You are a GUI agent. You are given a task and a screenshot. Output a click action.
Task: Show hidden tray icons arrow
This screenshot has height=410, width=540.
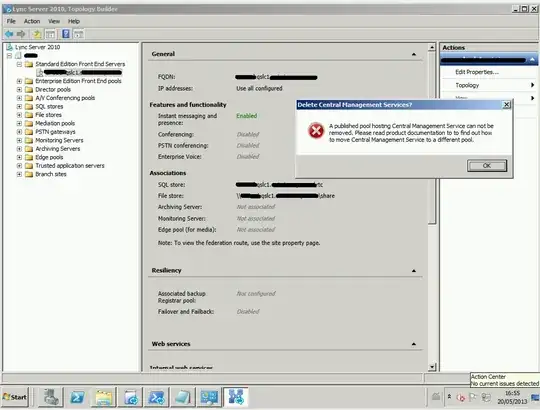(449, 397)
